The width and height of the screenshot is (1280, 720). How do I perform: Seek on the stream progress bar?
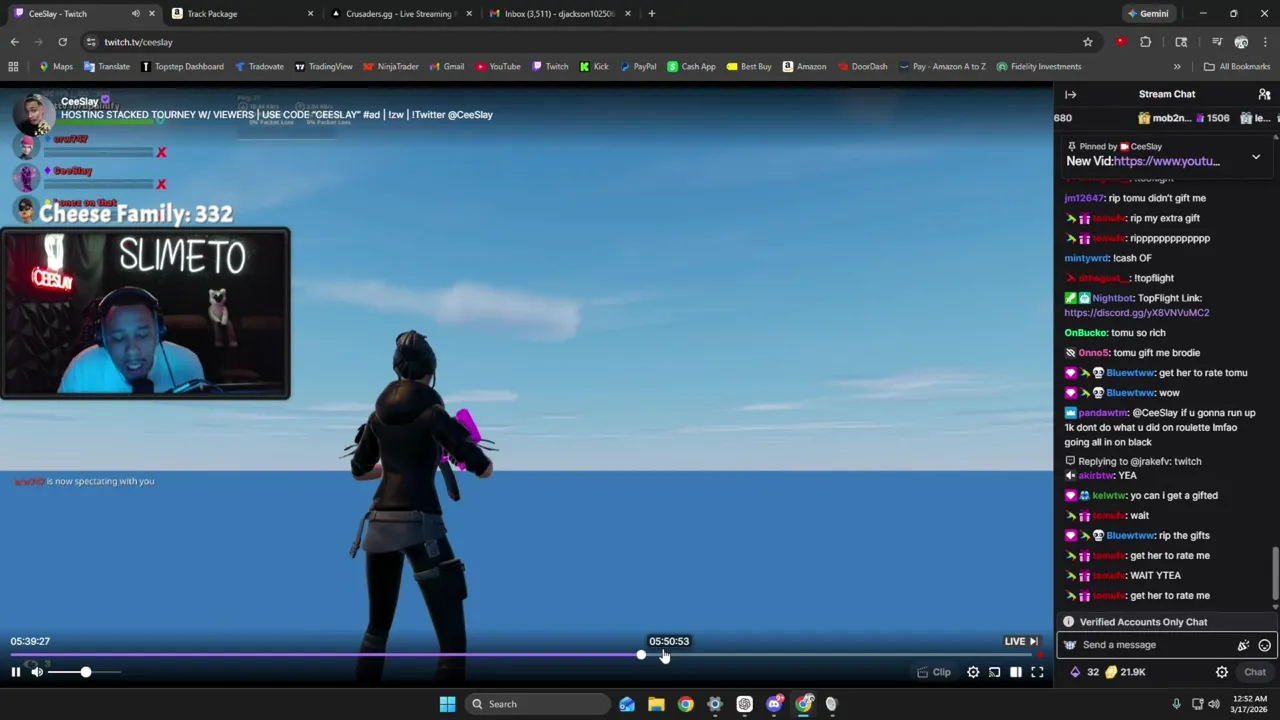(525, 655)
